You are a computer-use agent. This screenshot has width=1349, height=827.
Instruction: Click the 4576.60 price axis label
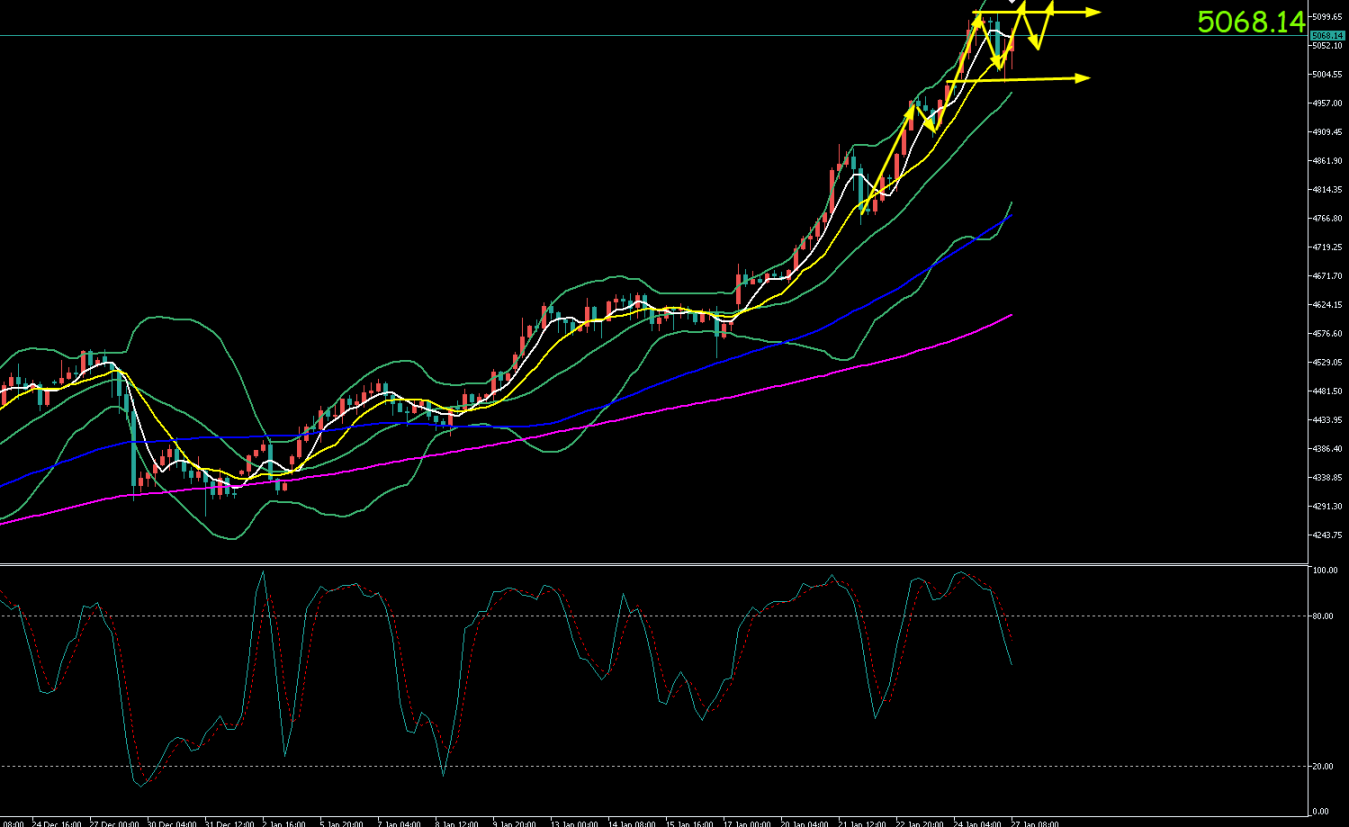pos(1327,334)
